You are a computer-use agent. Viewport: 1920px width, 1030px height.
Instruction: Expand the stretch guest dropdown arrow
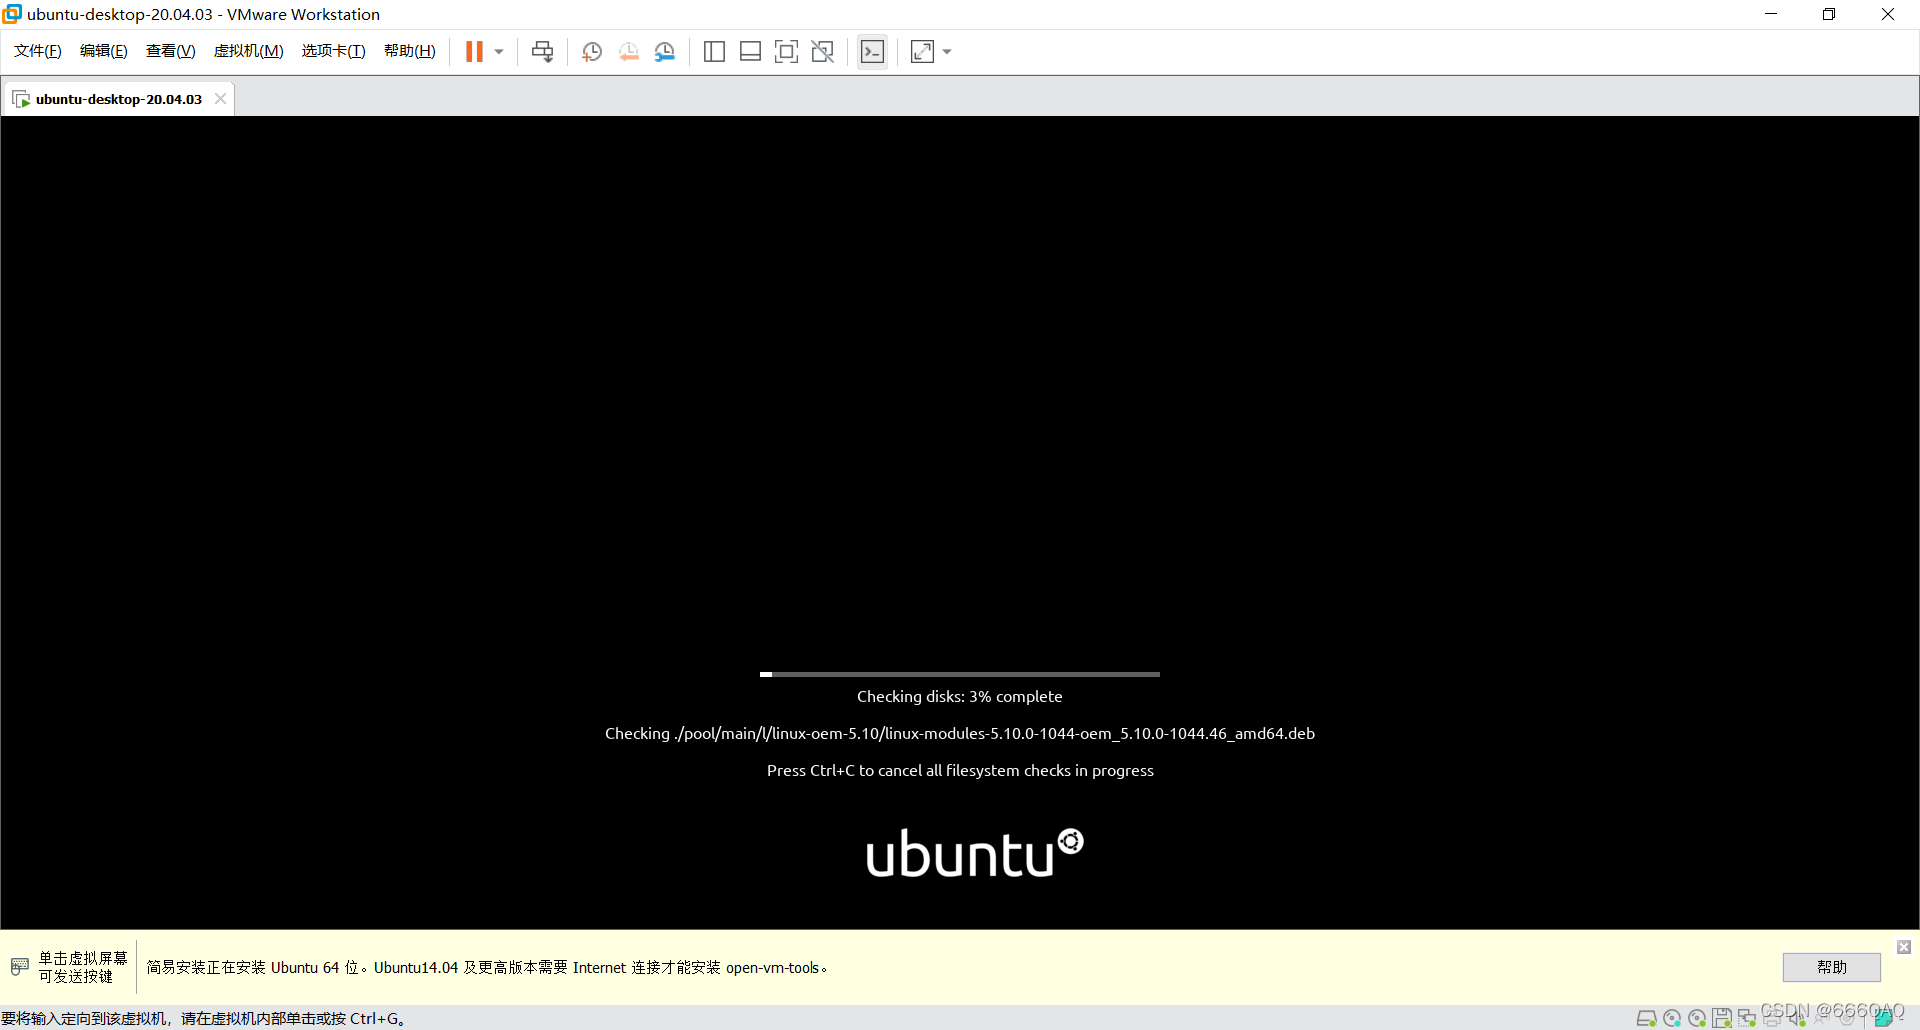(x=947, y=51)
